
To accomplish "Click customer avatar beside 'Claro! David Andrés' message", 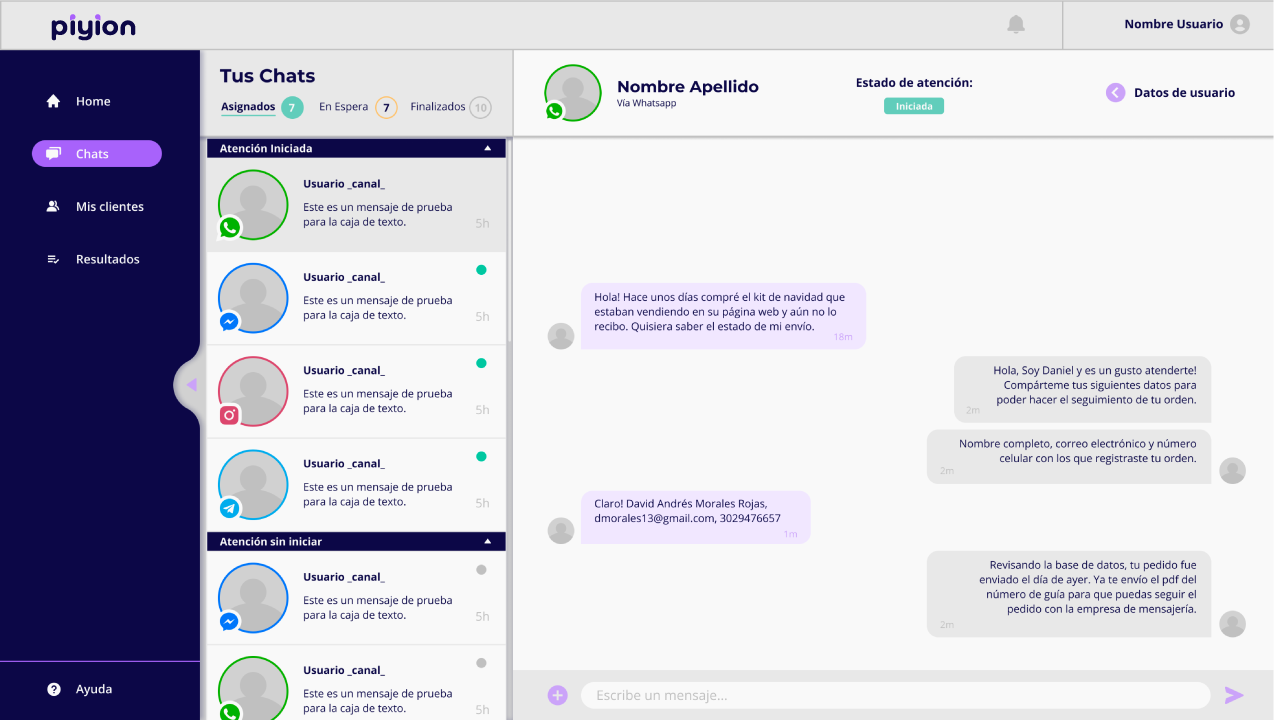I will (561, 531).
